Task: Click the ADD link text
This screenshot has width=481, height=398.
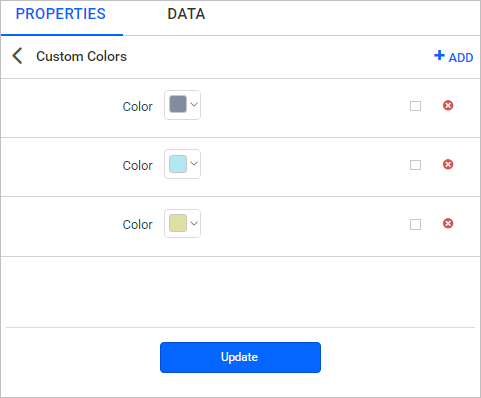Action: (461, 58)
